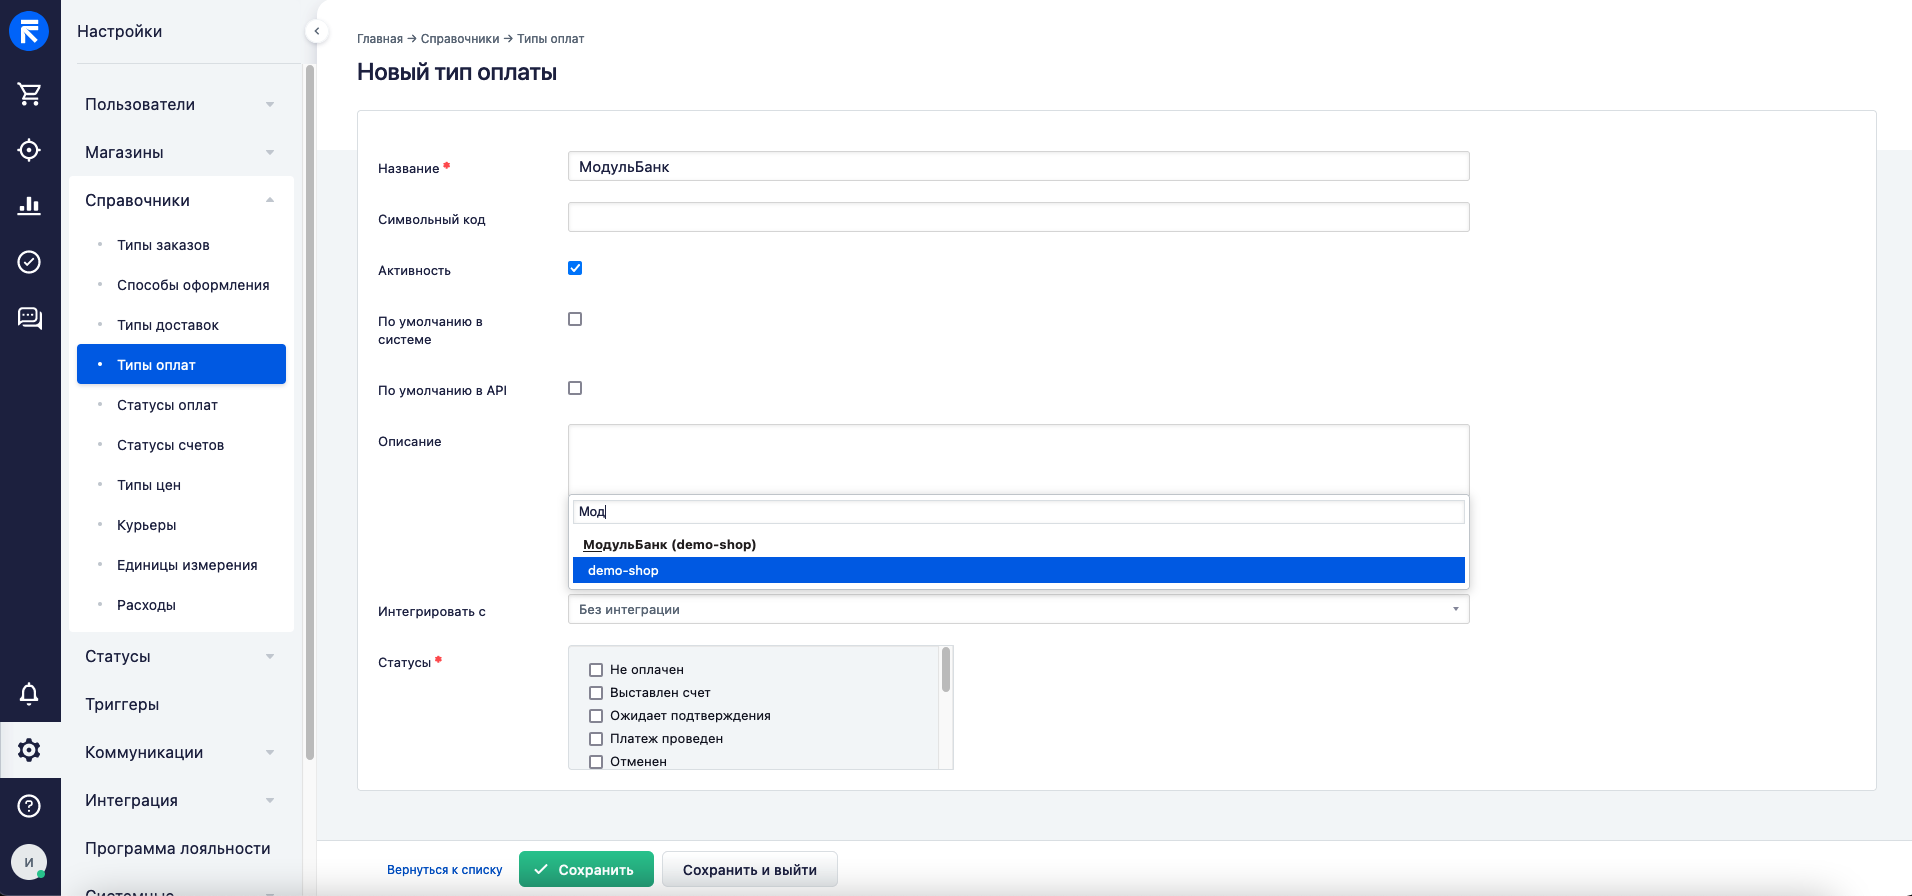Collapse the Справочники section
1912x896 pixels.
coord(181,200)
